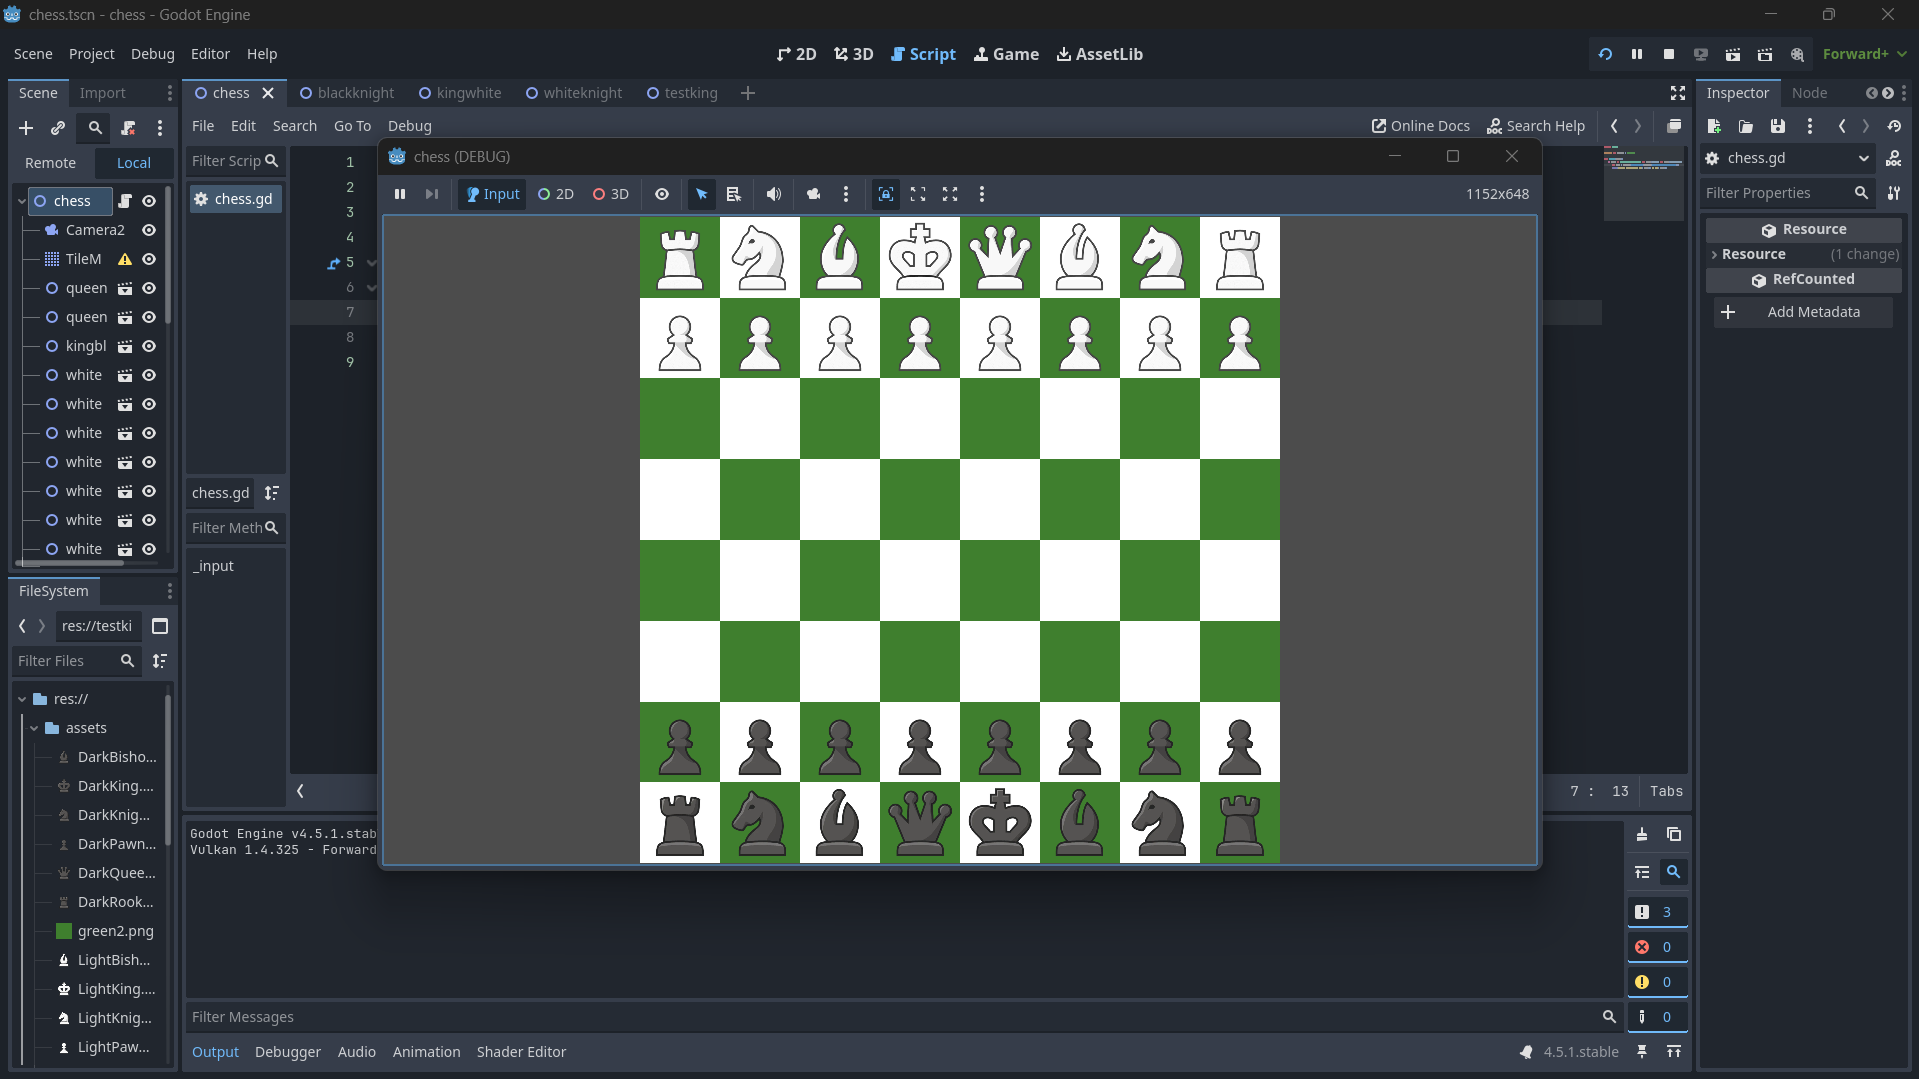
Task: Pause the running project in the top toolbar
Action: [x=1637, y=54]
